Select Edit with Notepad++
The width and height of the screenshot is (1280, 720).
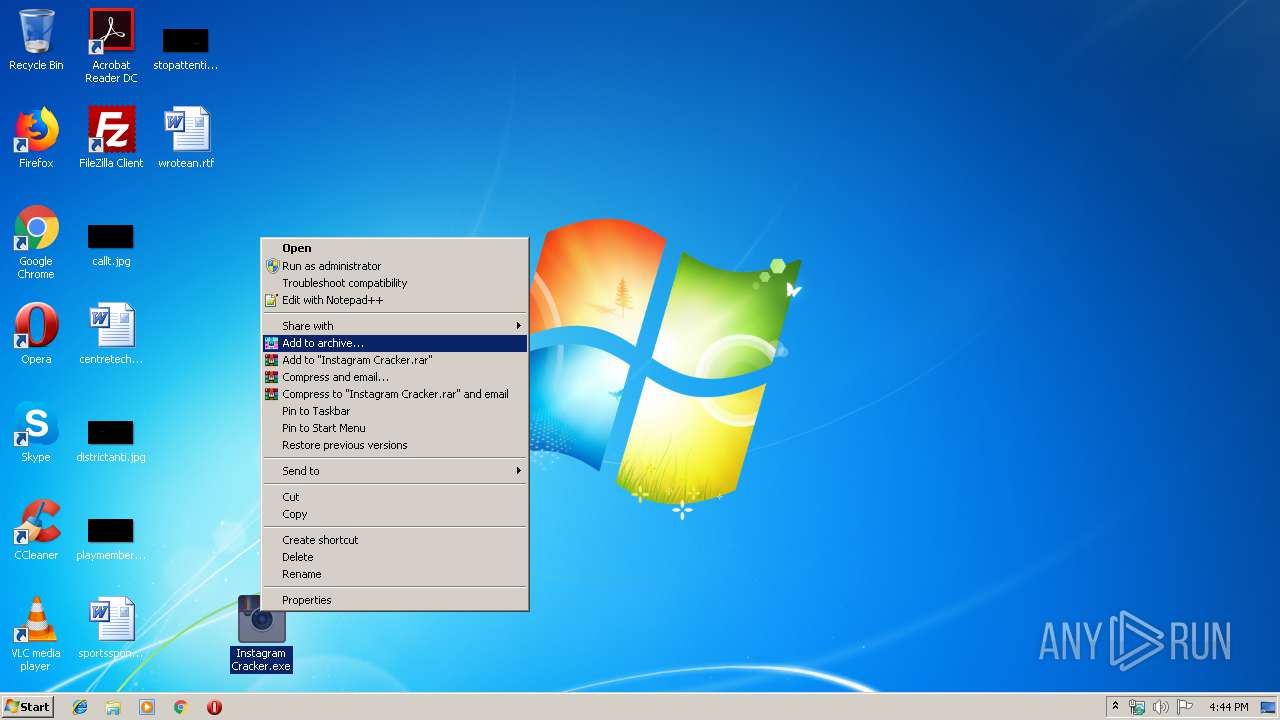(395, 300)
